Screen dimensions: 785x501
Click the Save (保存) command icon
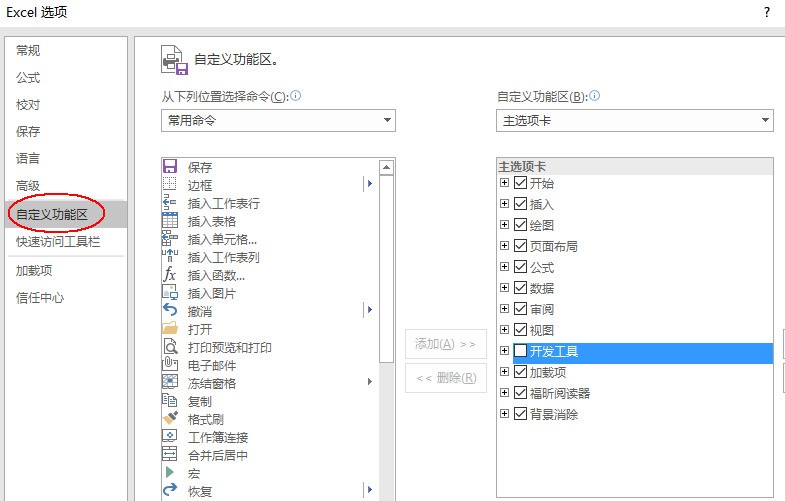pos(170,166)
